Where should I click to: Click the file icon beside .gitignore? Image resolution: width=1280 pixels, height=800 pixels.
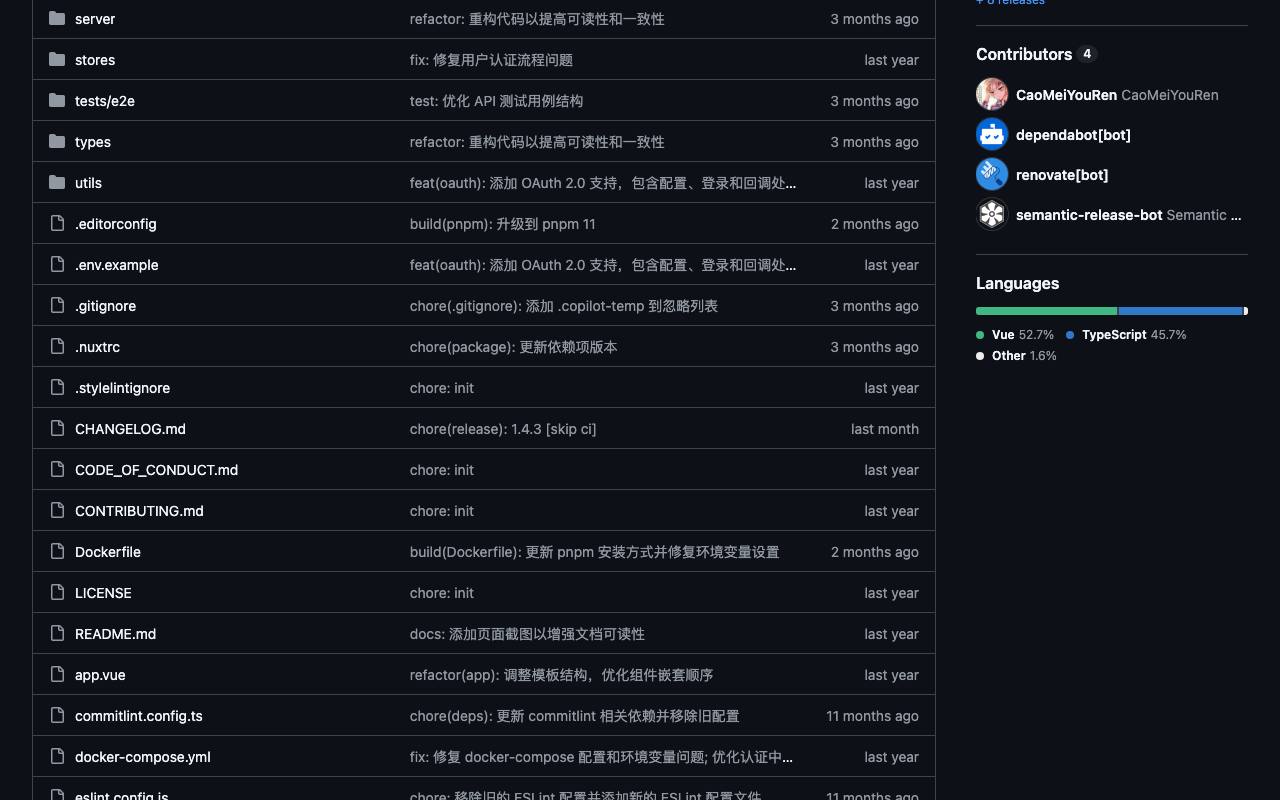pyautogui.click(x=57, y=306)
